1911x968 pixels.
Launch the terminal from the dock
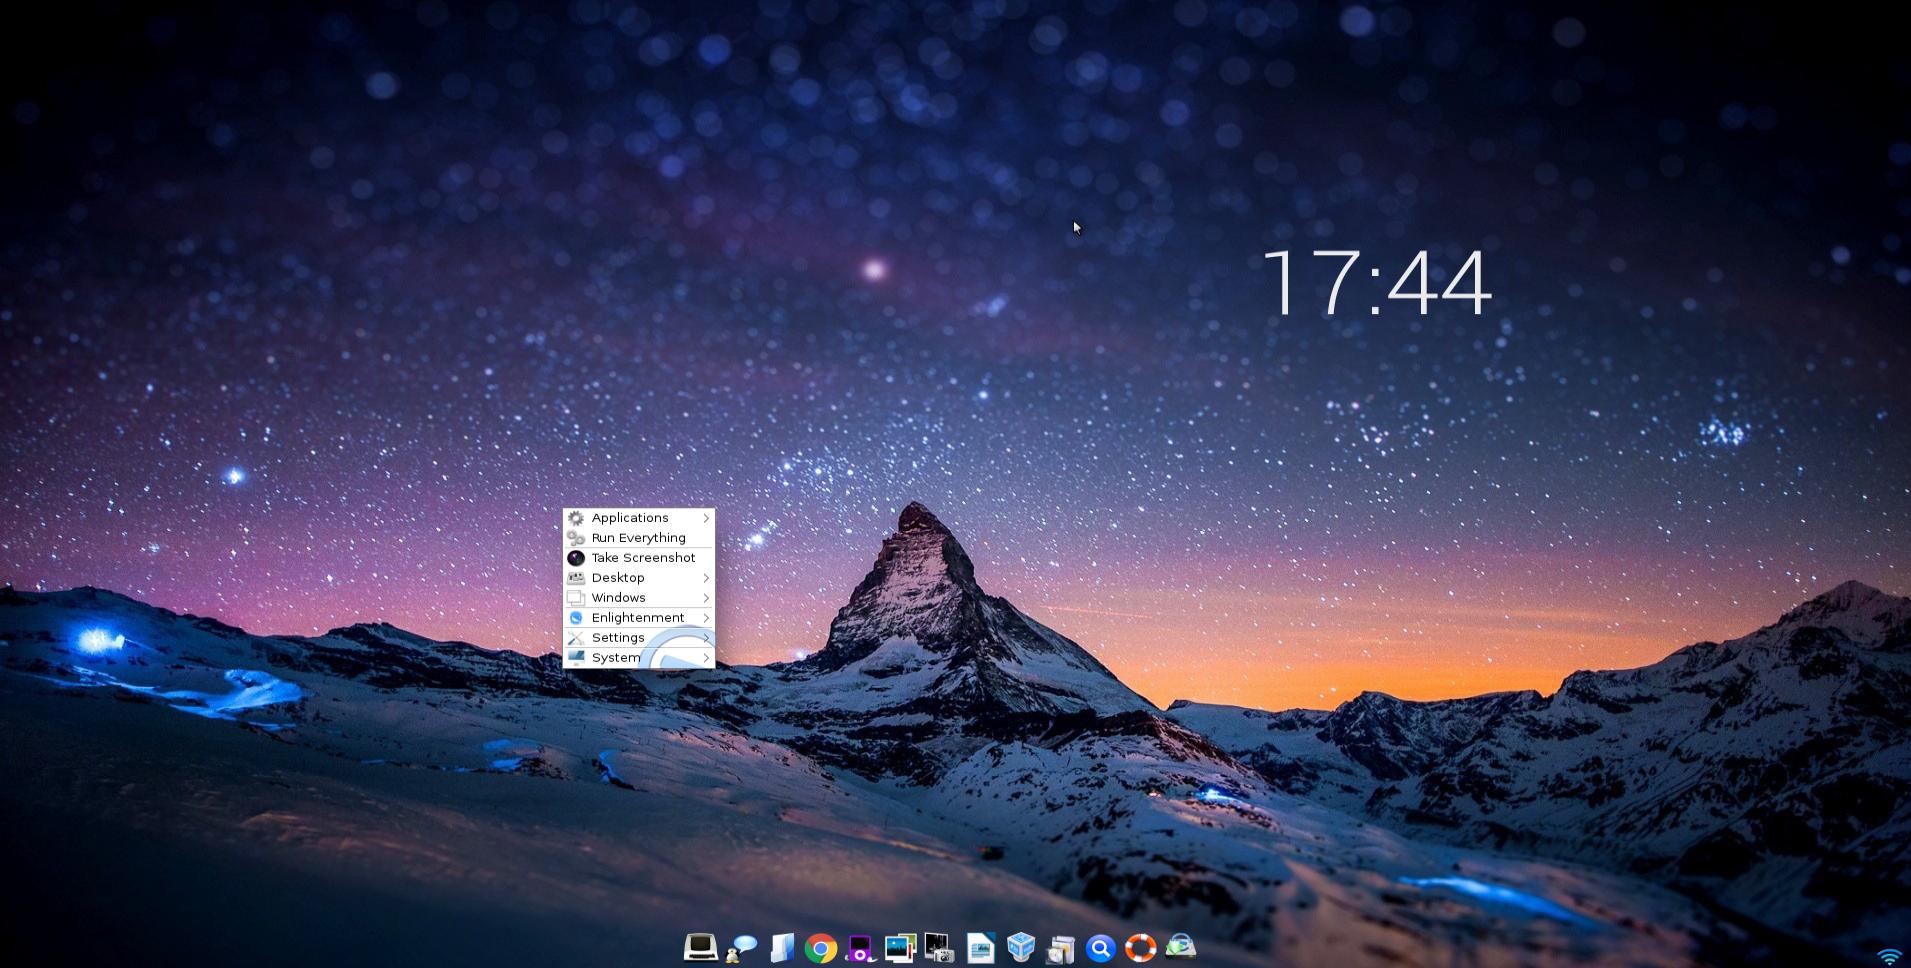(700, 946)
